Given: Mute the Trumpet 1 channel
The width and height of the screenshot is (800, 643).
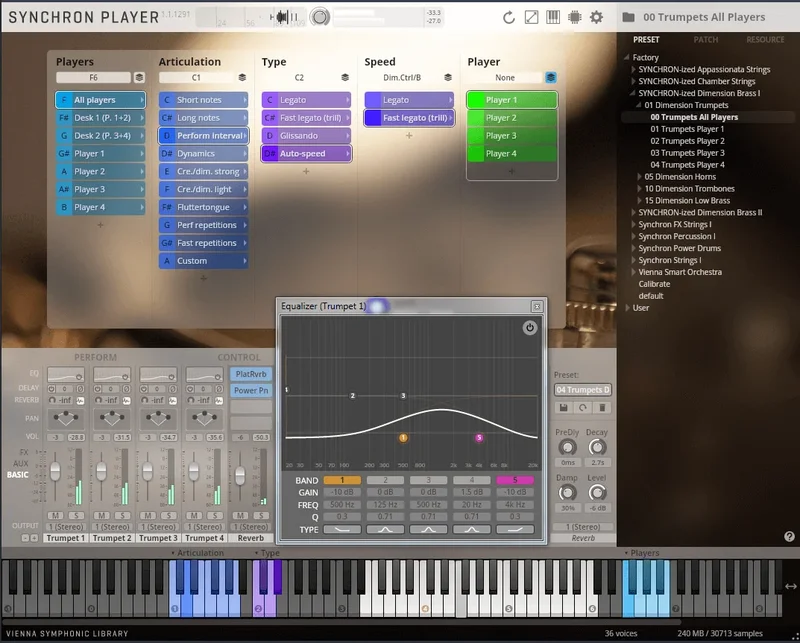Looking at the screenshot, I should 55,515.
